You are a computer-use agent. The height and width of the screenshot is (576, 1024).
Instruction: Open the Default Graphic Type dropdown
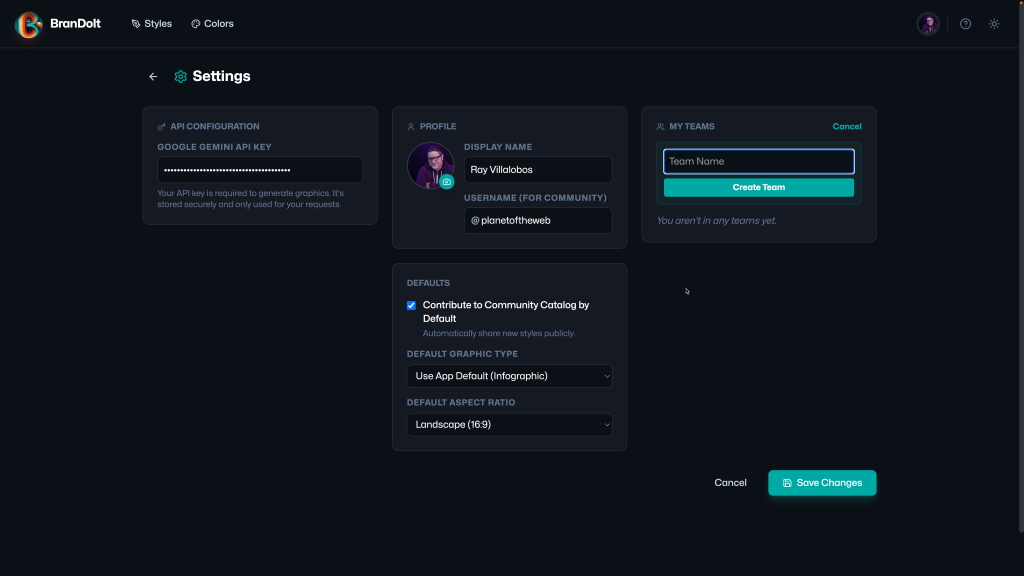point(509,376)
